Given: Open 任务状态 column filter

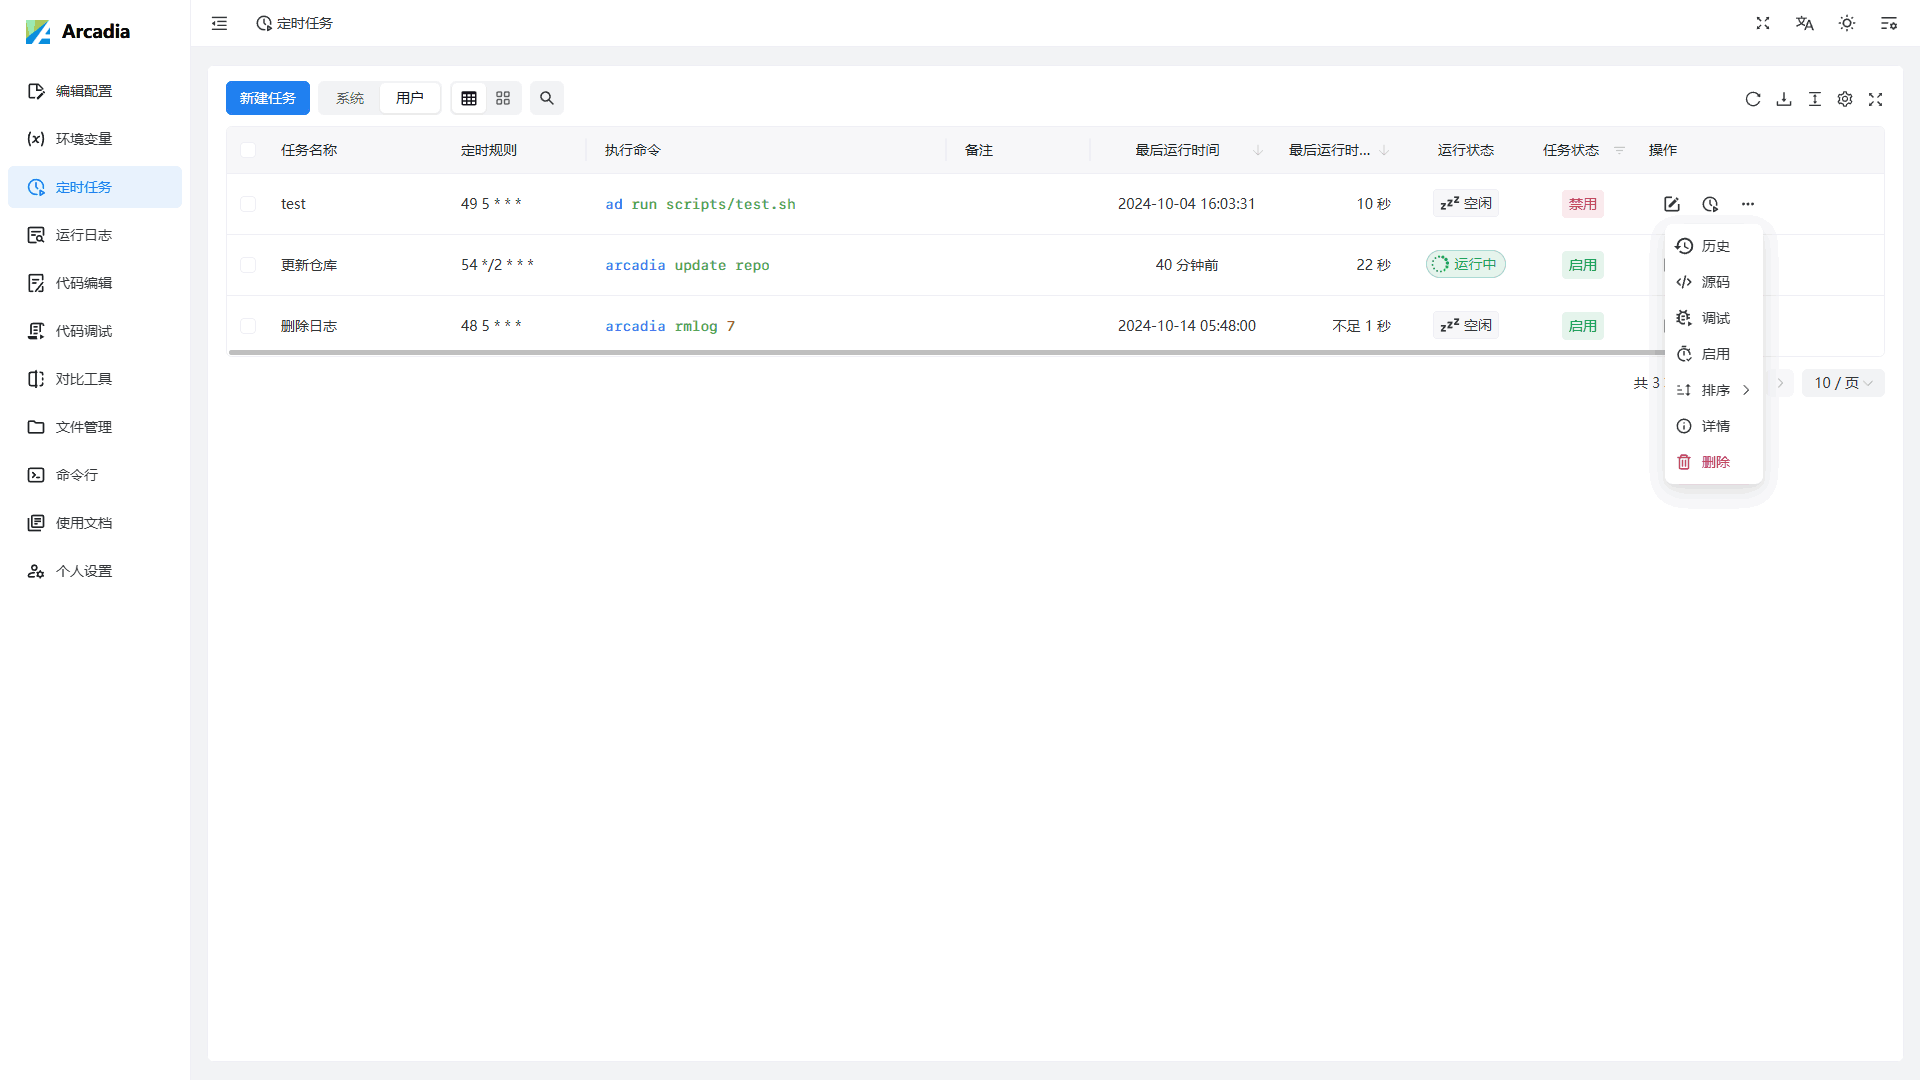Looking at the screenshot, I should (1619, 150).
